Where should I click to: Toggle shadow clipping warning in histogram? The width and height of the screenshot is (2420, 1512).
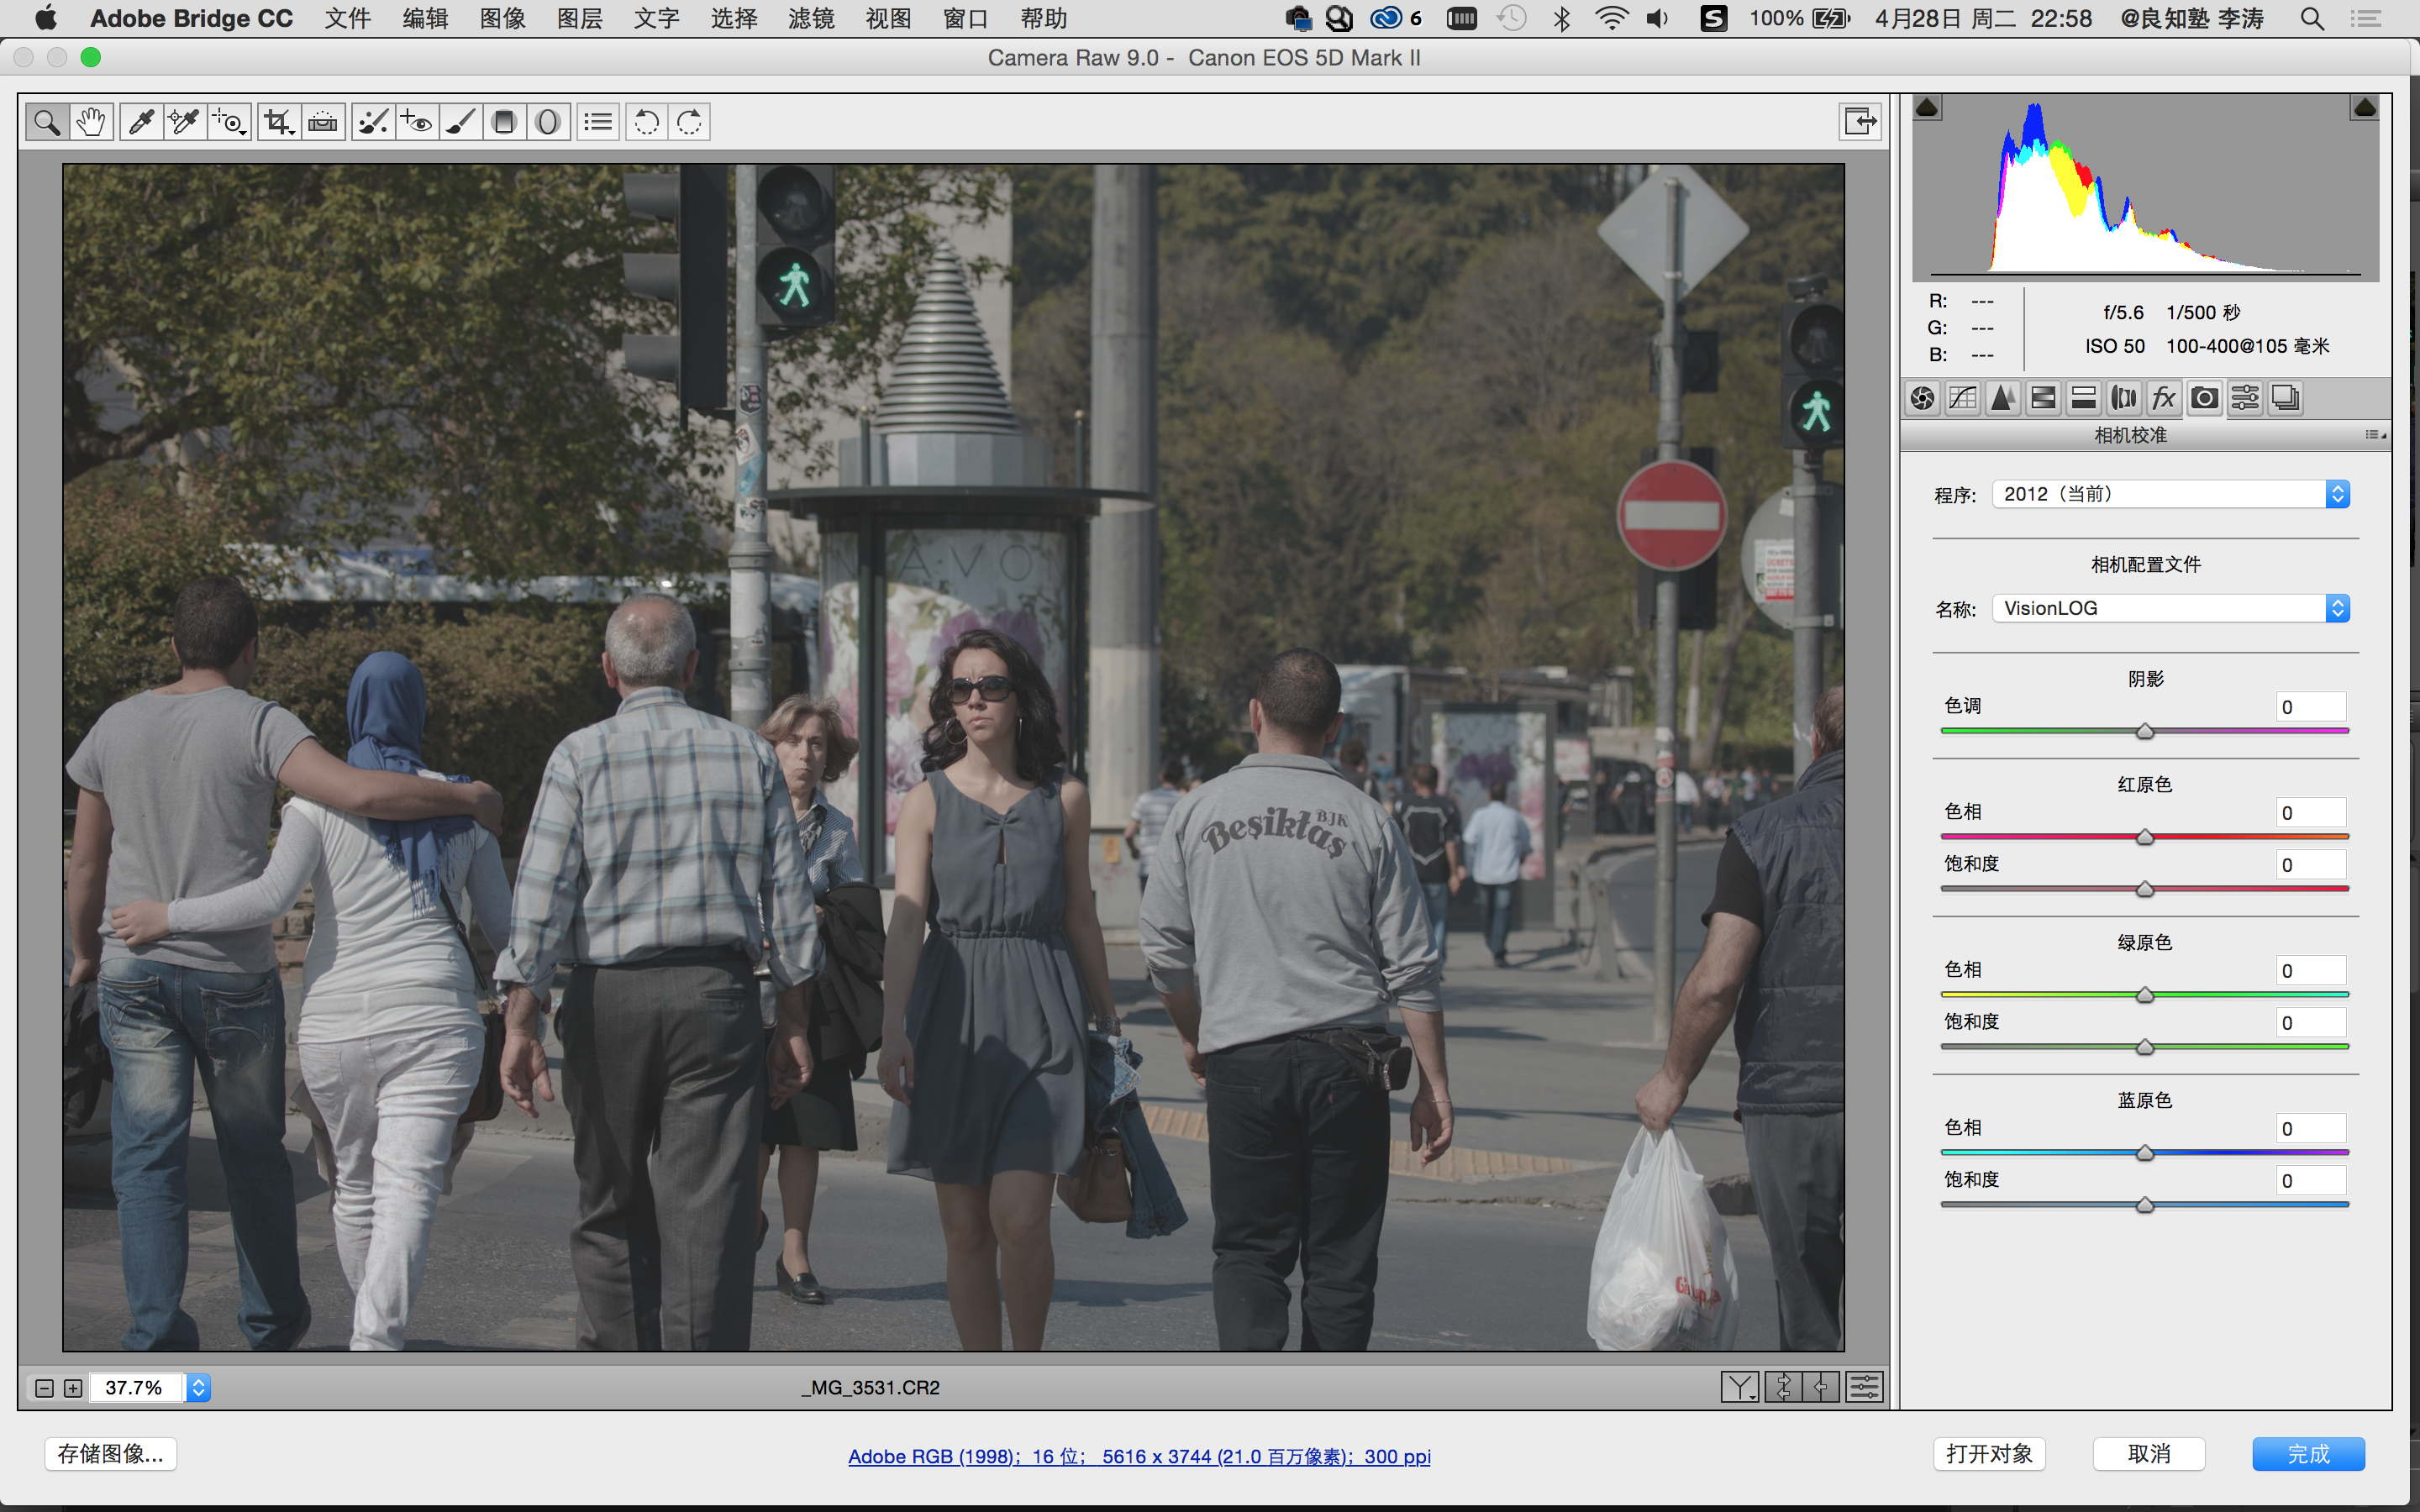pos(1927,107)
